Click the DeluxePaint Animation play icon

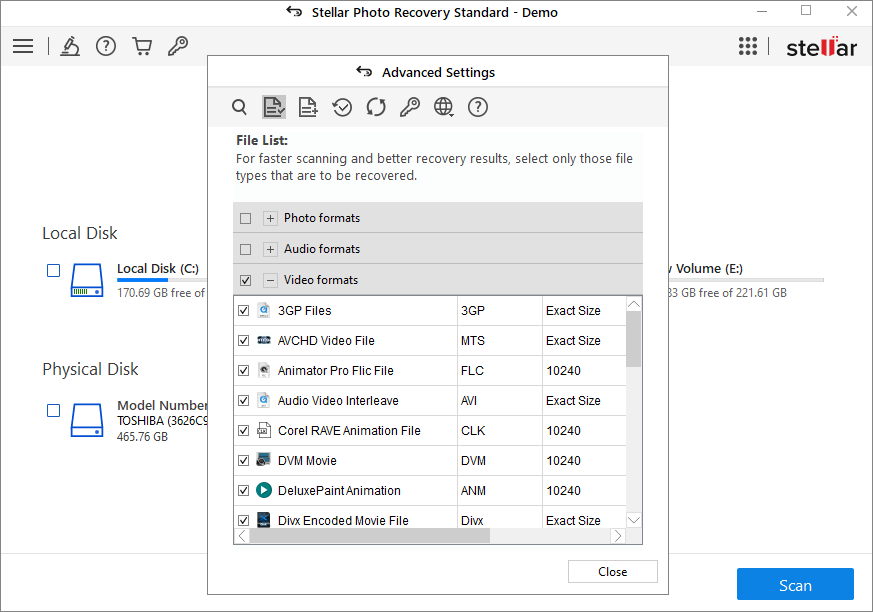click(x=264, y=490)
